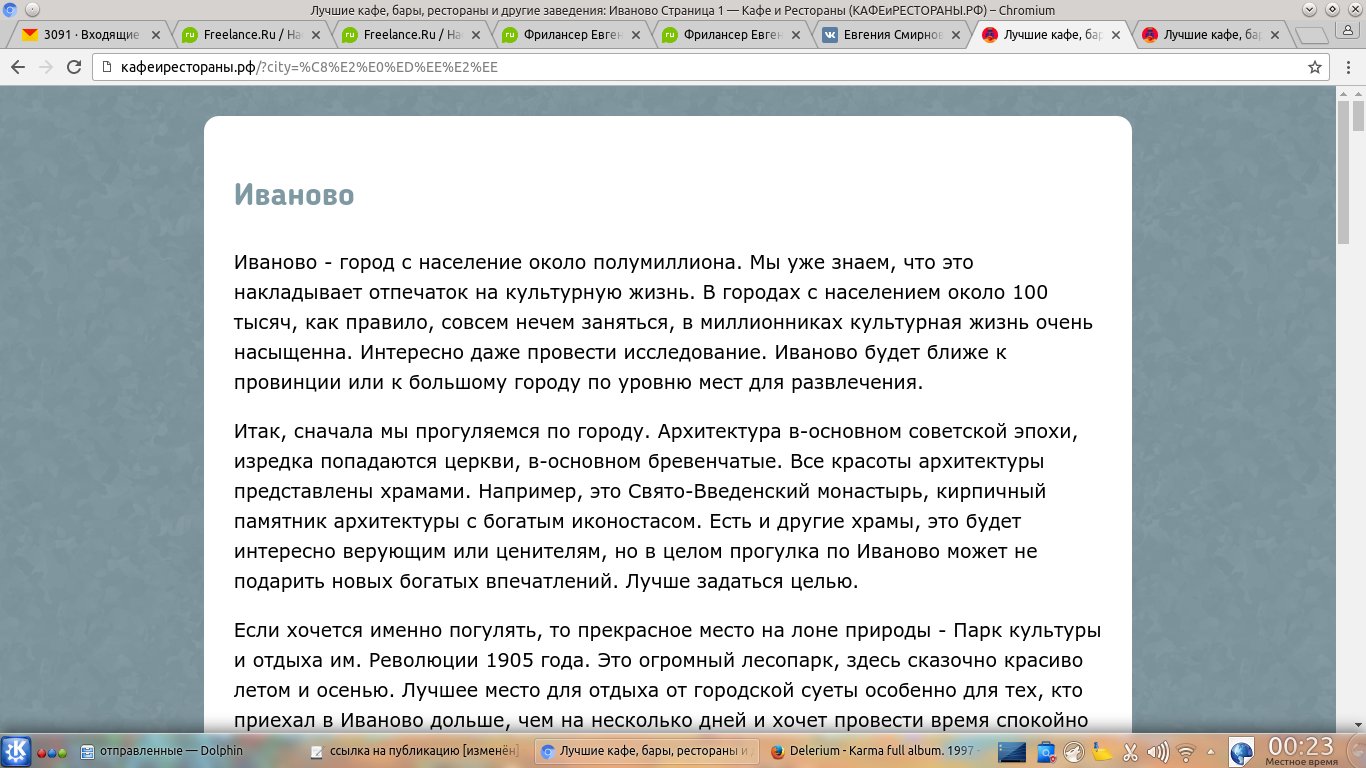Open the Chromium main menu

point(1347,67)
